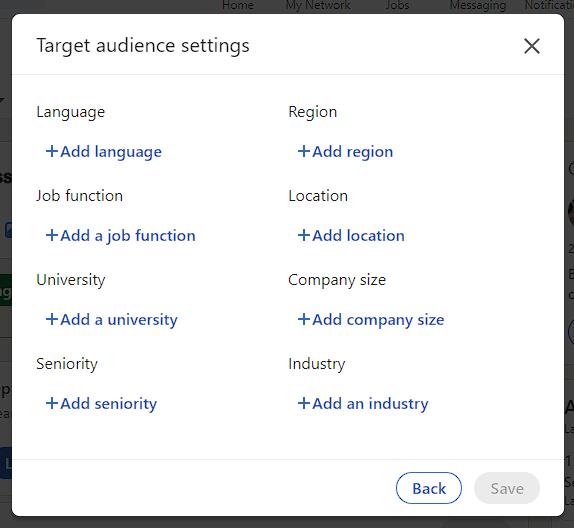Click plus icon beside Add a university
The image size is (574, 528).
[52, 319]
